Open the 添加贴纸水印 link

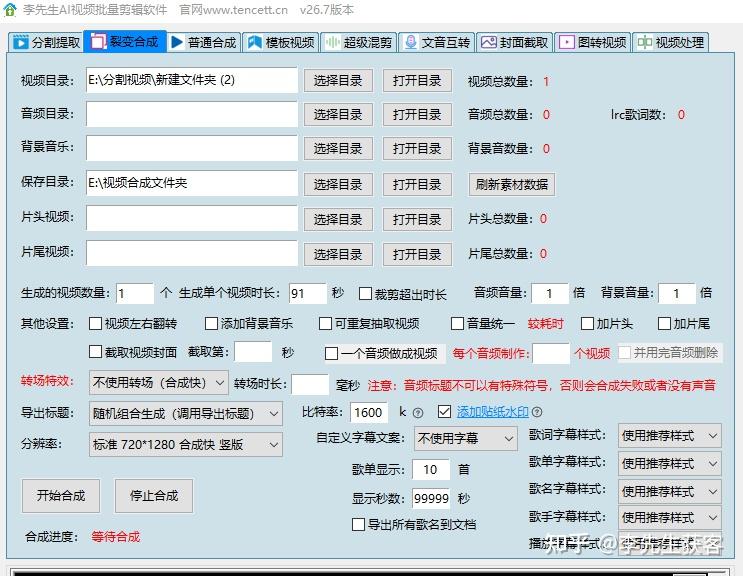[492, 412]
